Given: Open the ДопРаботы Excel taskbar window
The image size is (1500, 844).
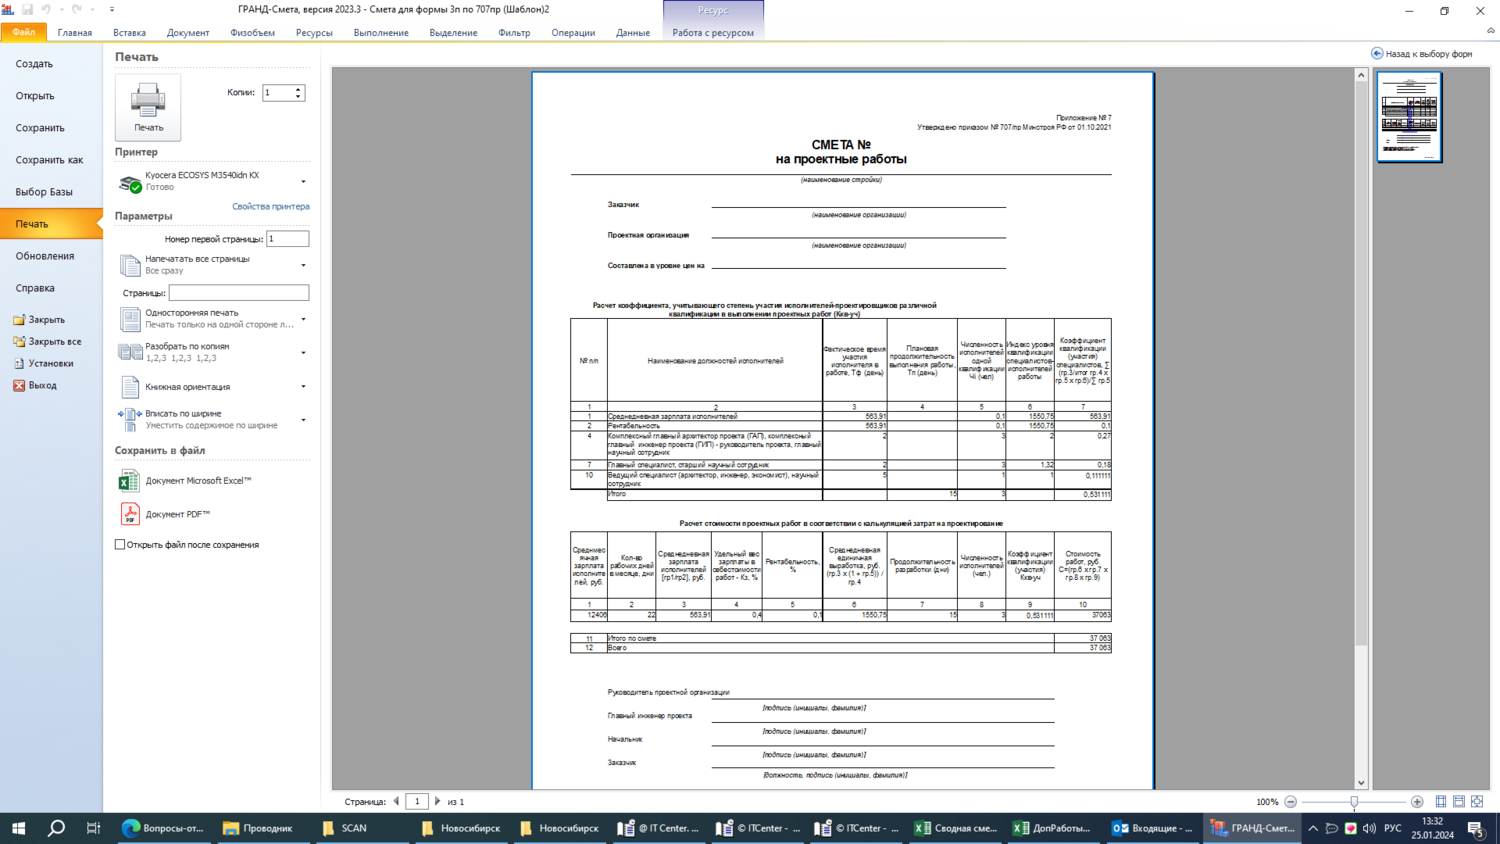Looking at the screenshot, I should click(x=1054, y=828).
